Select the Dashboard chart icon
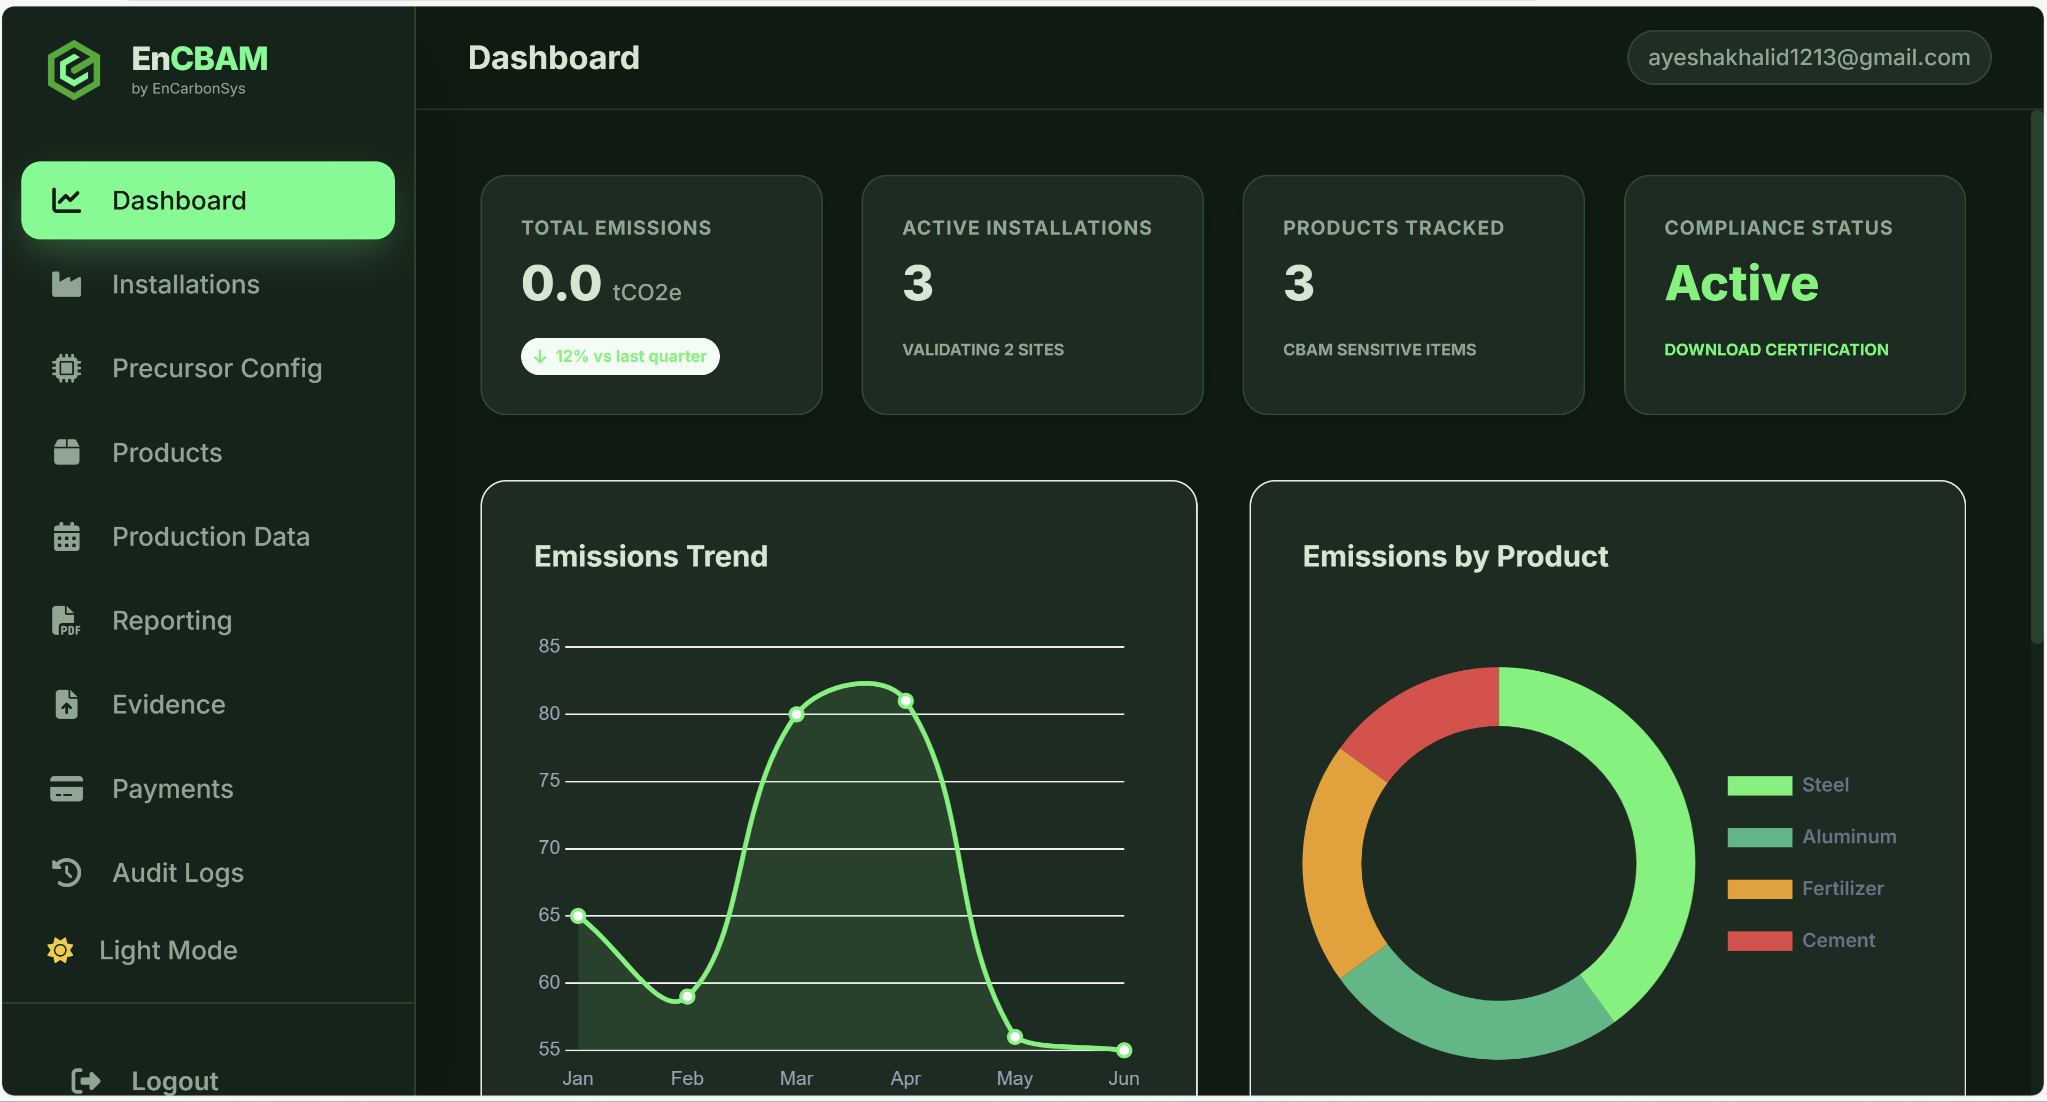 pos(66,200)
